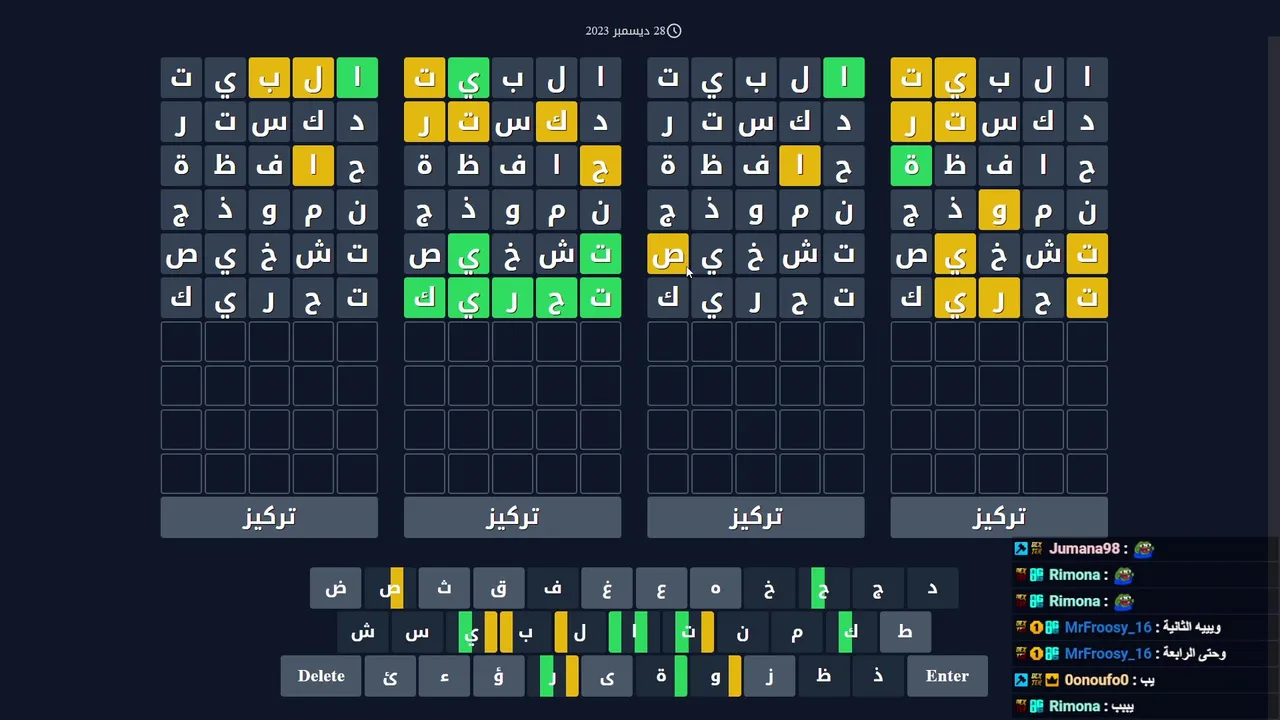Tap the ه key on the keyboard
The width and height of the screenshot is (1280, 720).
[715, 588]
